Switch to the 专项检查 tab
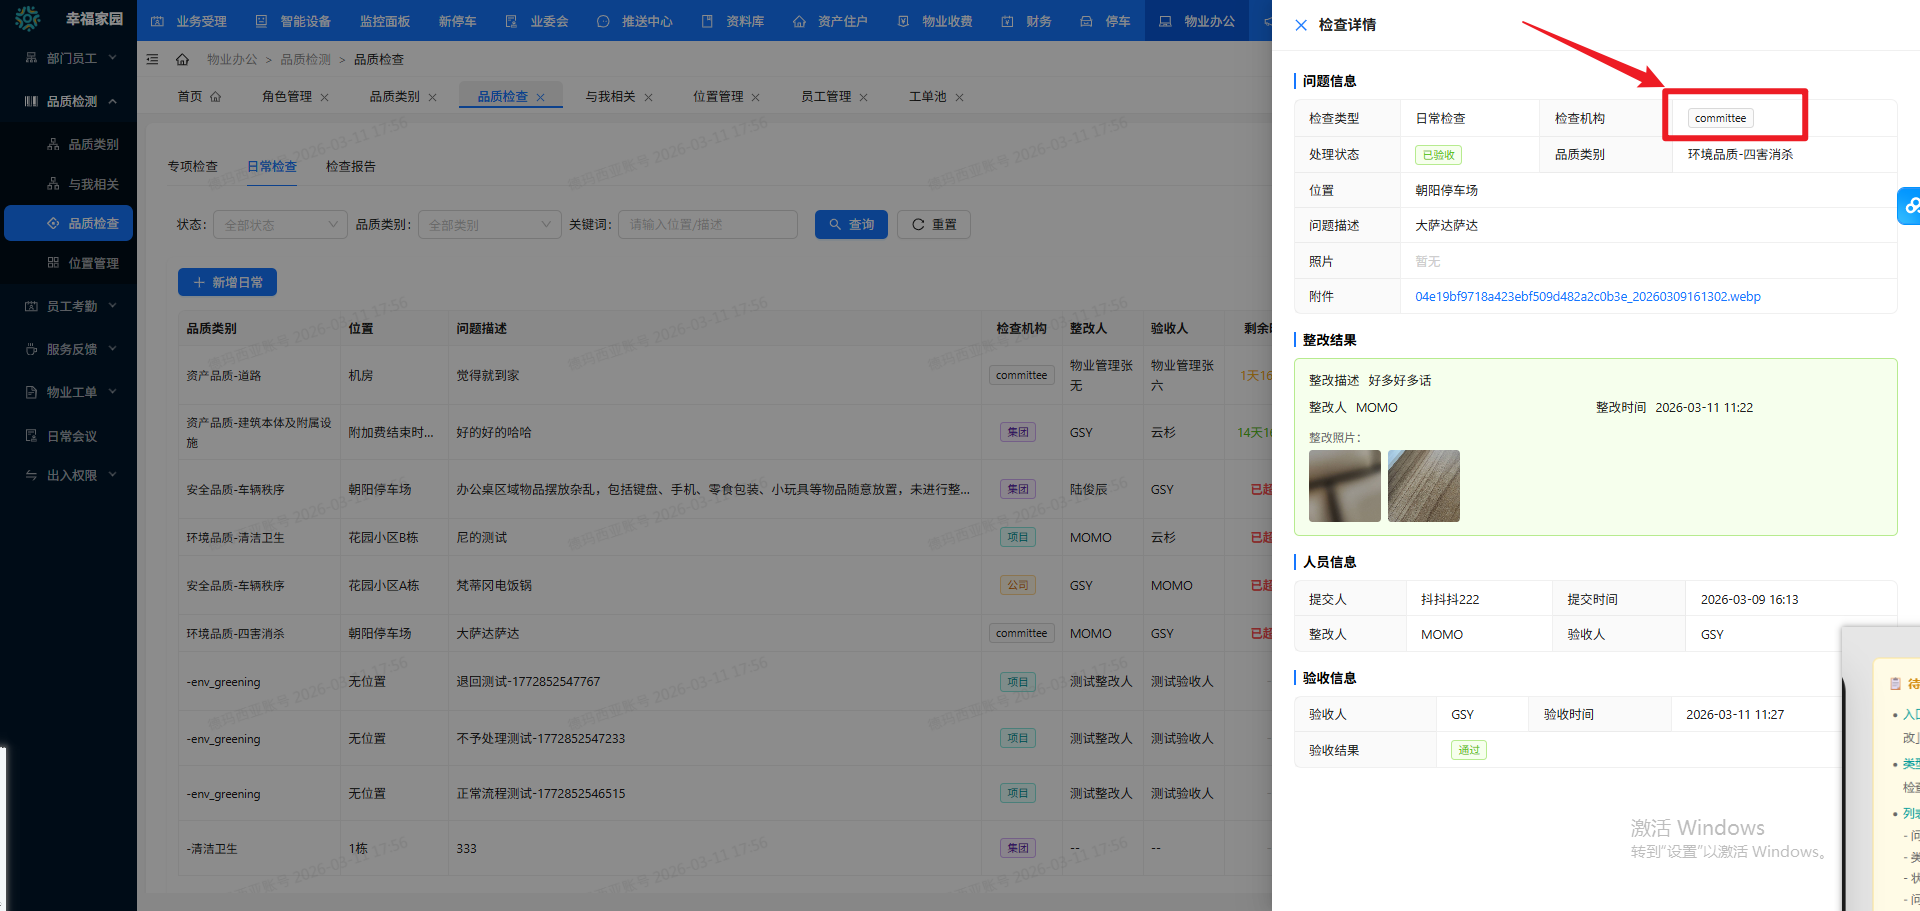 pos(192,167)
